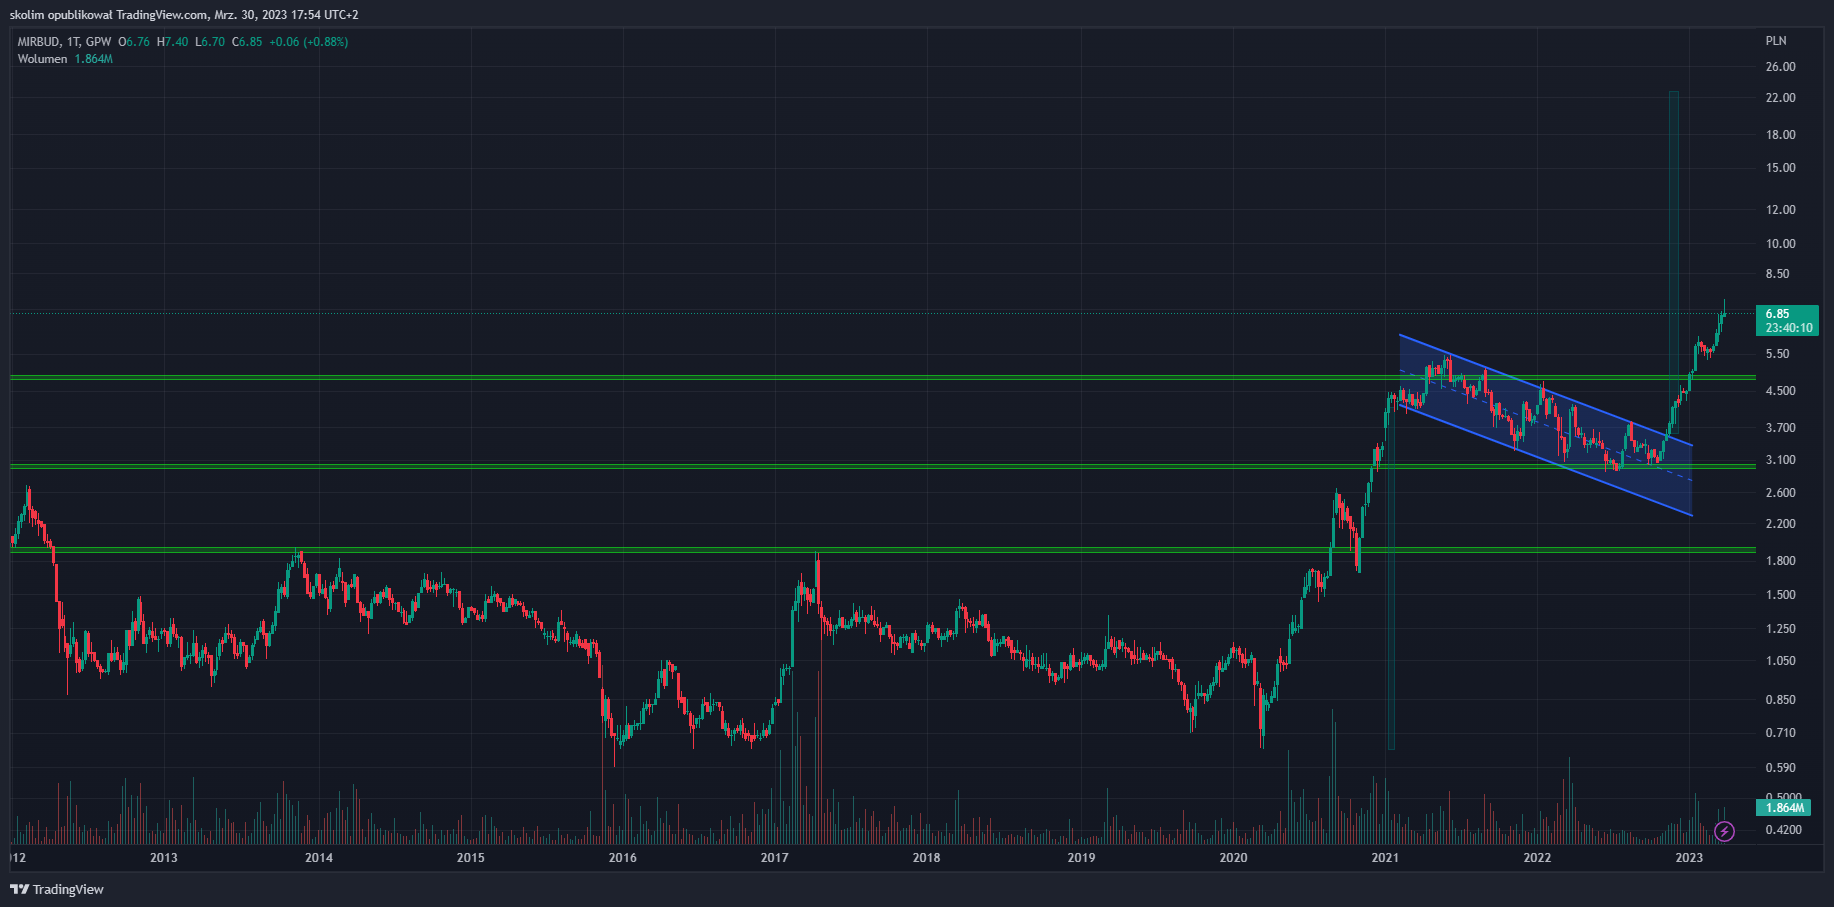This screenshot has height=907, width=1834.
Task: Click the 0.710 price axis label
Action: pos(1780,733)
